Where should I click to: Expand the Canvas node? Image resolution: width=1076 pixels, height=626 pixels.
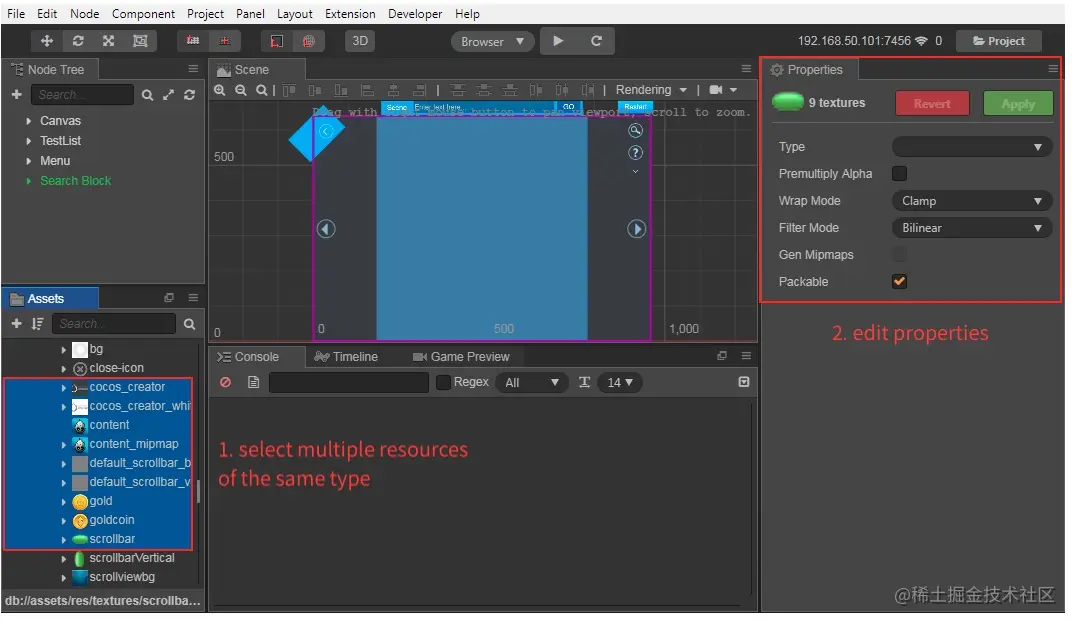(28, 121)
